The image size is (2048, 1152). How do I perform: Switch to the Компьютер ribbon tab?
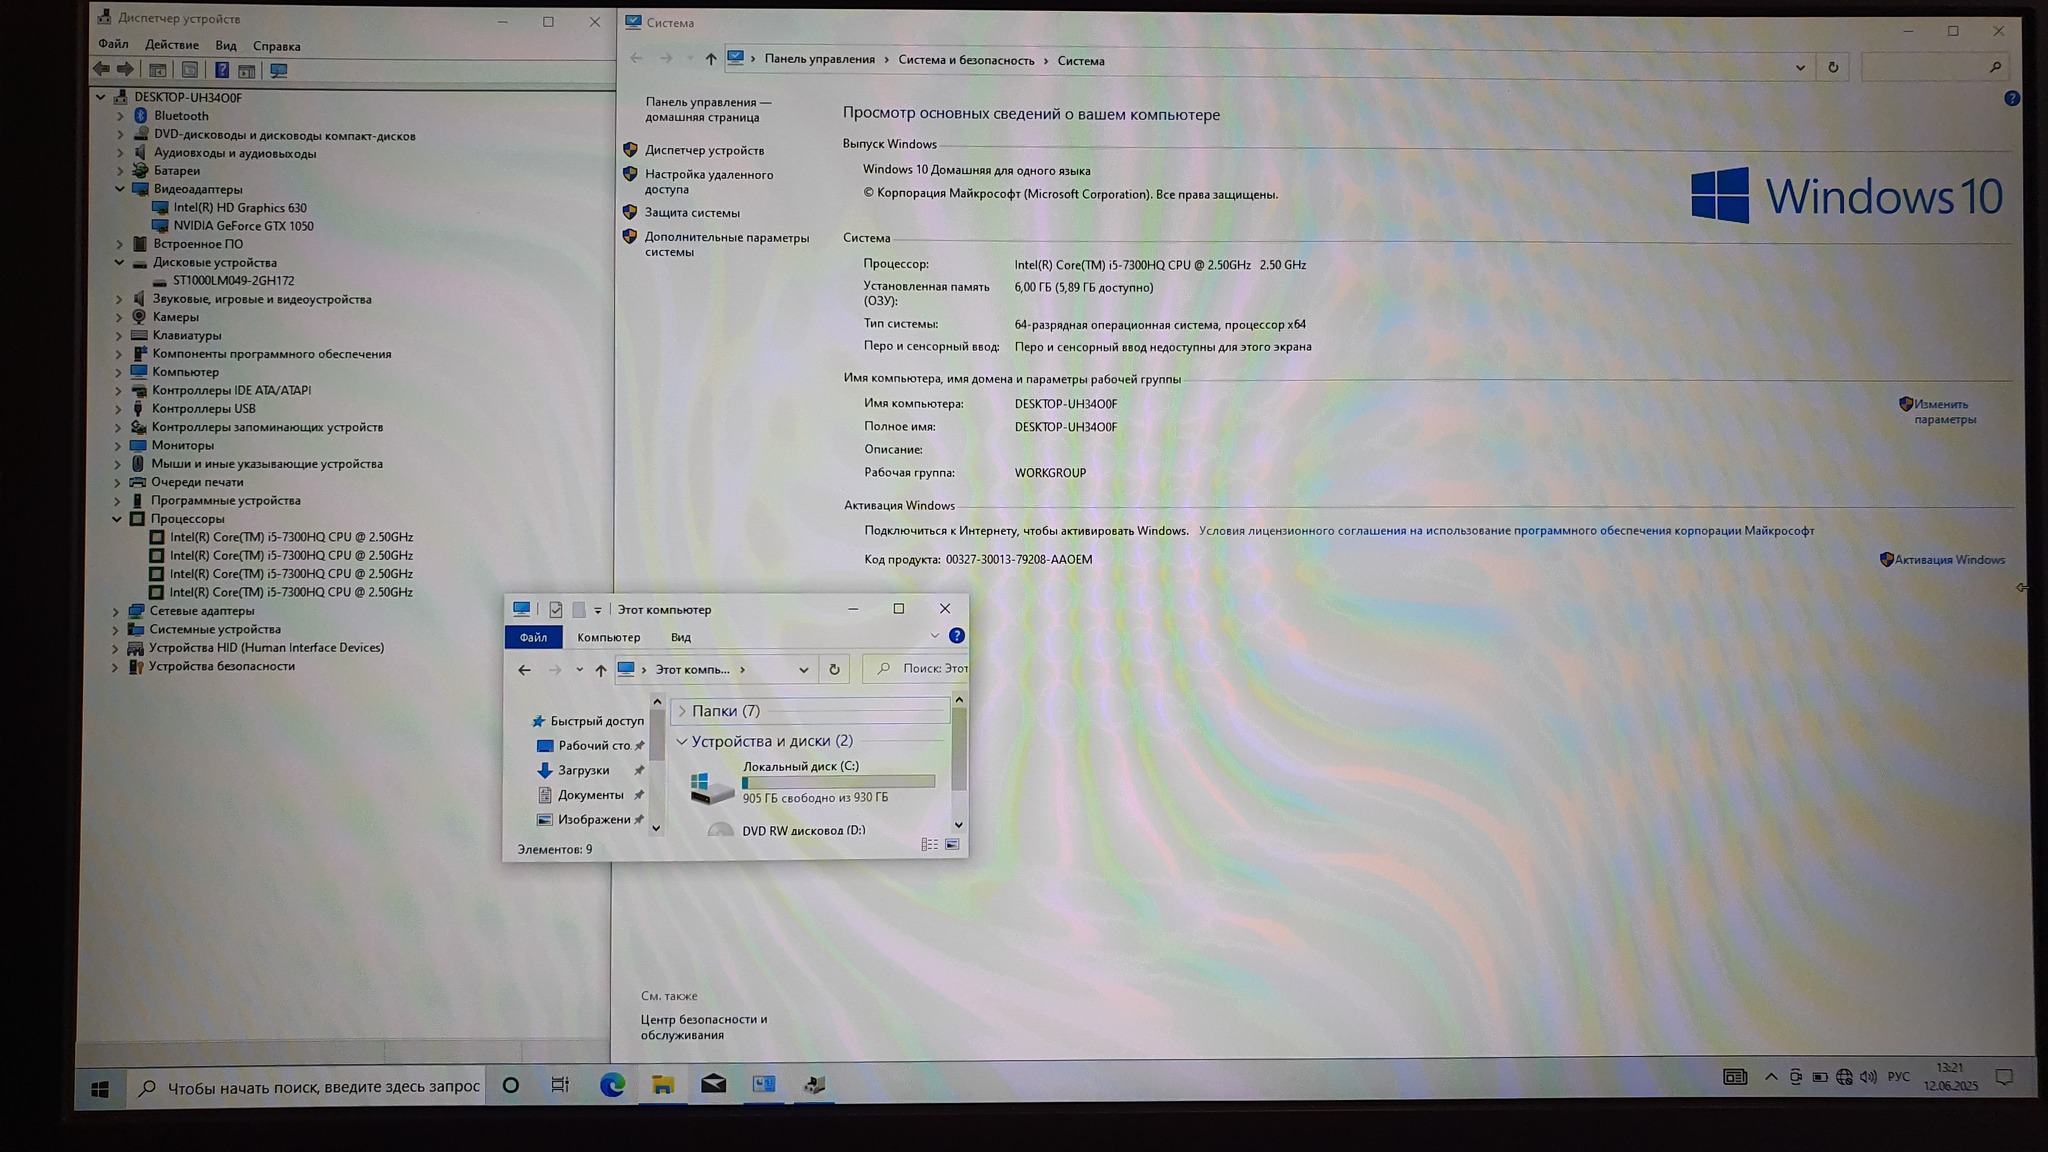point(608,637)
